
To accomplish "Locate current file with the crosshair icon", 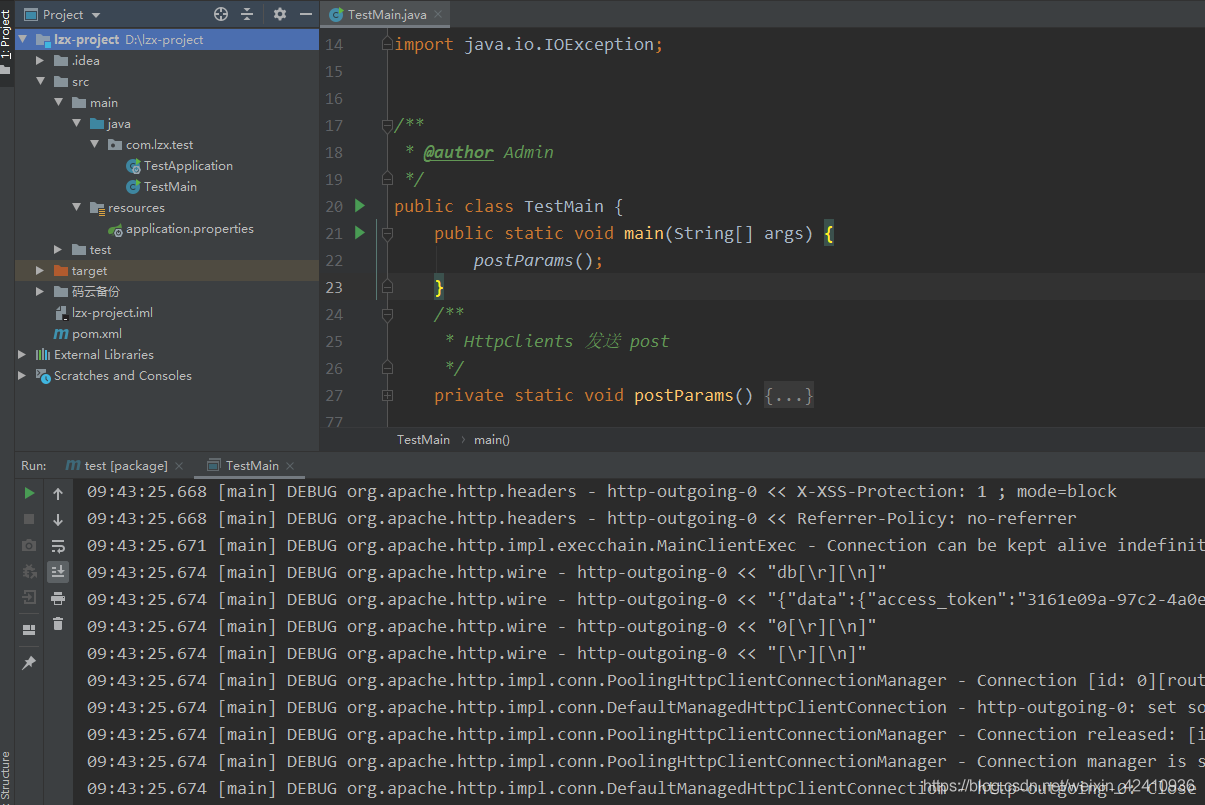I will coord(221,14).
